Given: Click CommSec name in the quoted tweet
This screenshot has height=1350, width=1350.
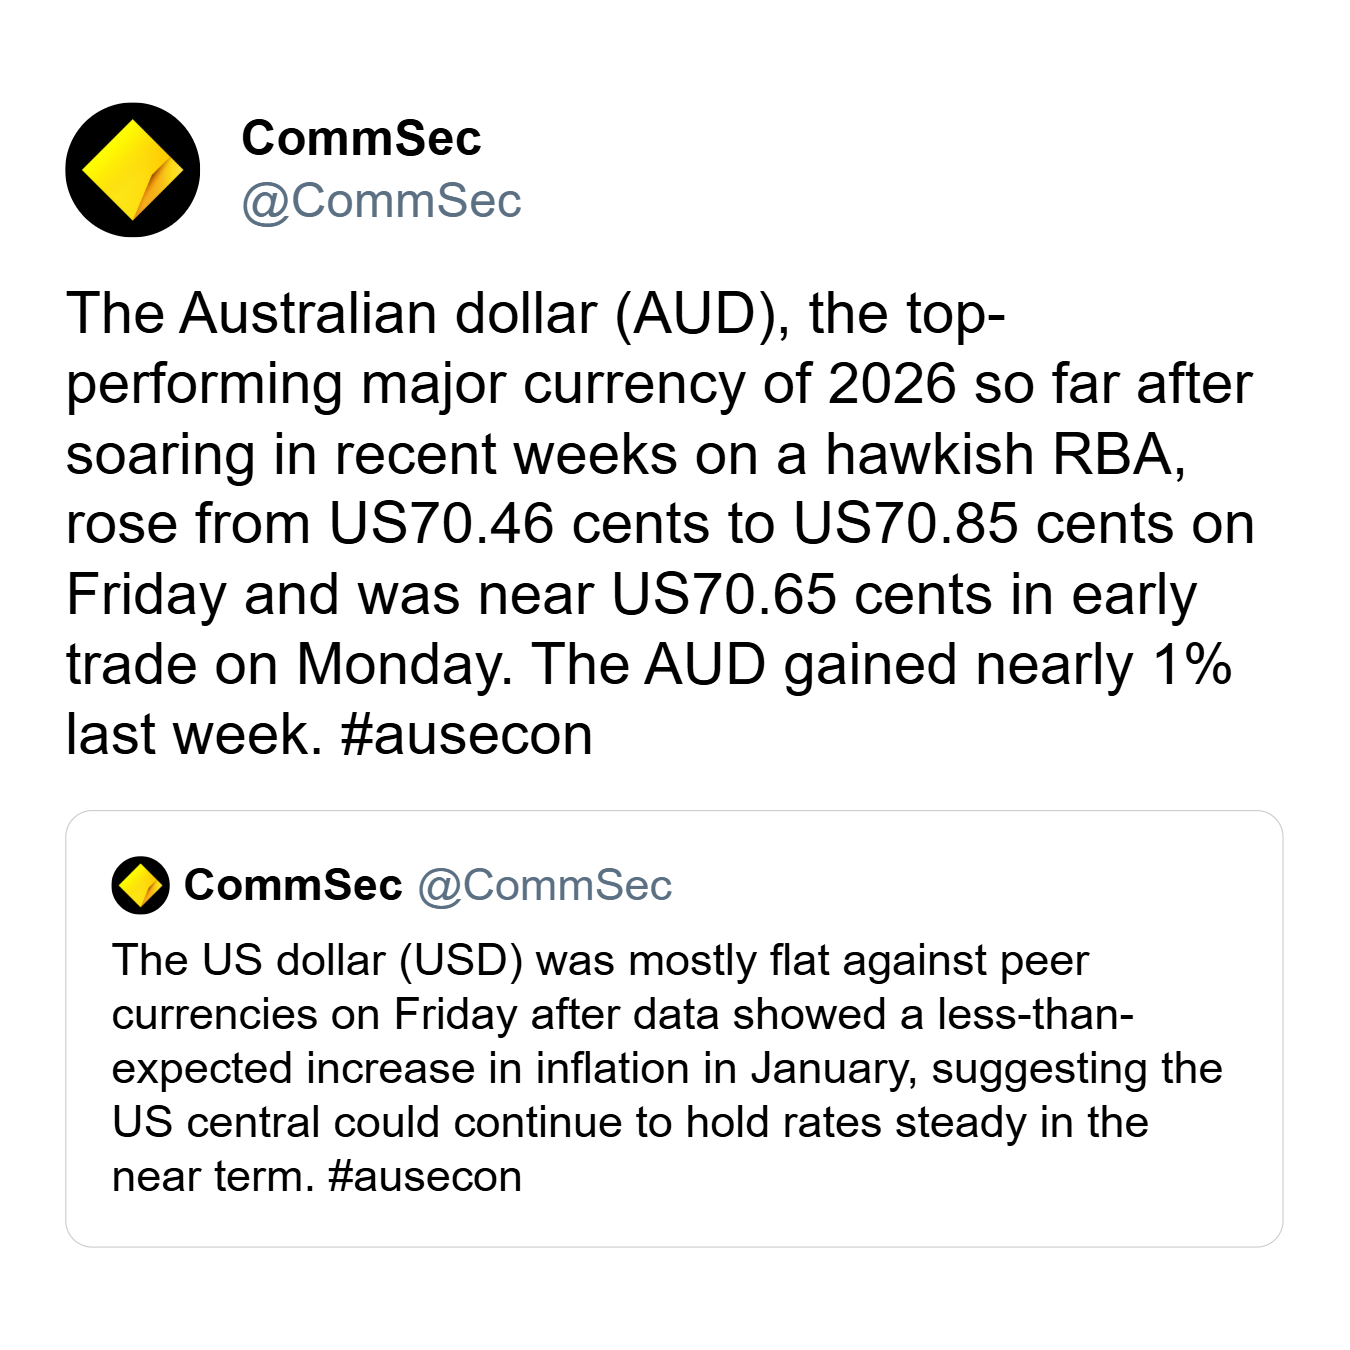Looking at the screenshot, I should pyautogui.click(x=293, y=885).
